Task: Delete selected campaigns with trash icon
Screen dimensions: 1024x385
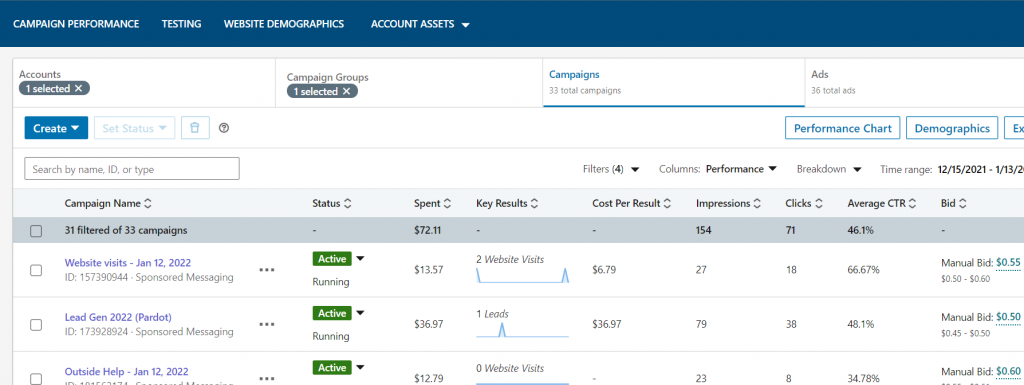Action: 195,128
